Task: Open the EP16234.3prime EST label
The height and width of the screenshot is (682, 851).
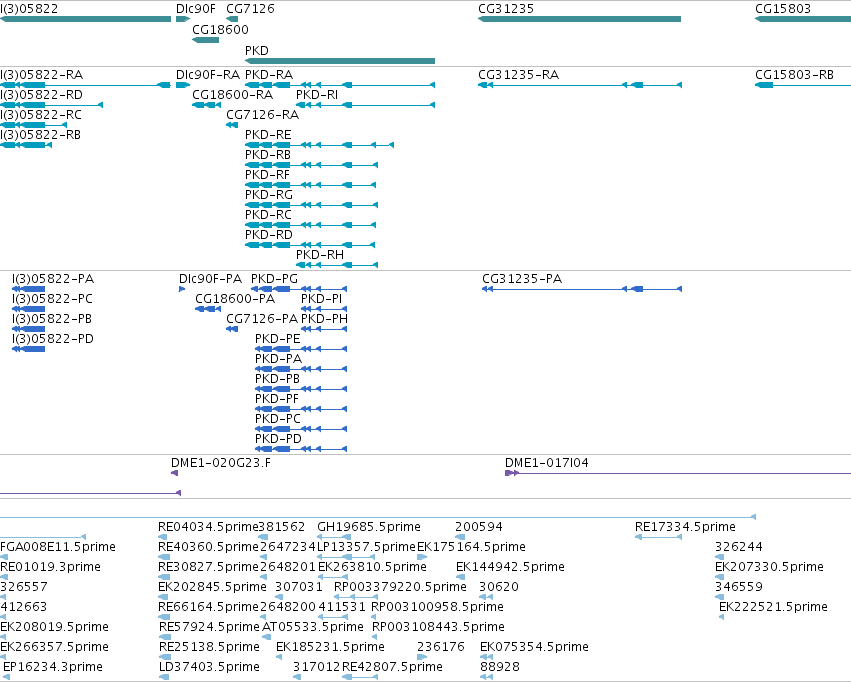Action: click(53, 667)
